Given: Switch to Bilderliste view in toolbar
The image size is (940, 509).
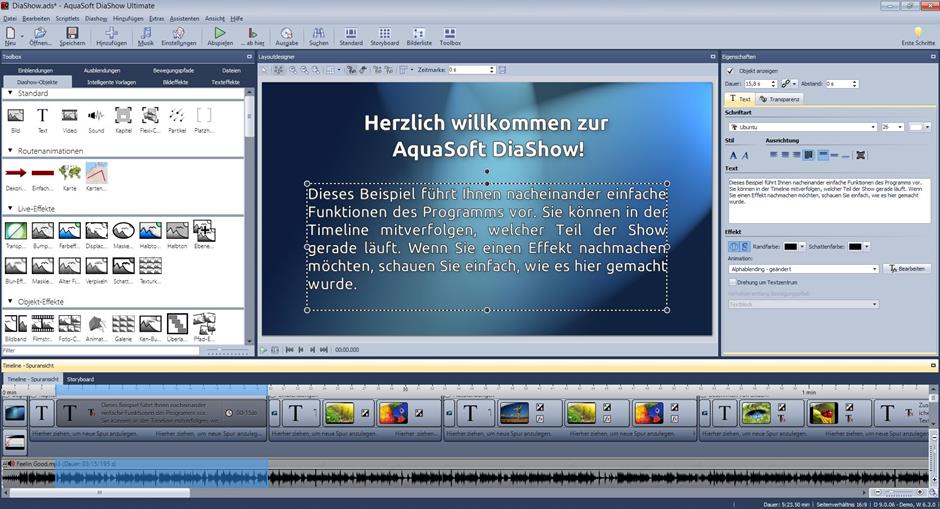Looking at the screenshot, I should [419, 36].
